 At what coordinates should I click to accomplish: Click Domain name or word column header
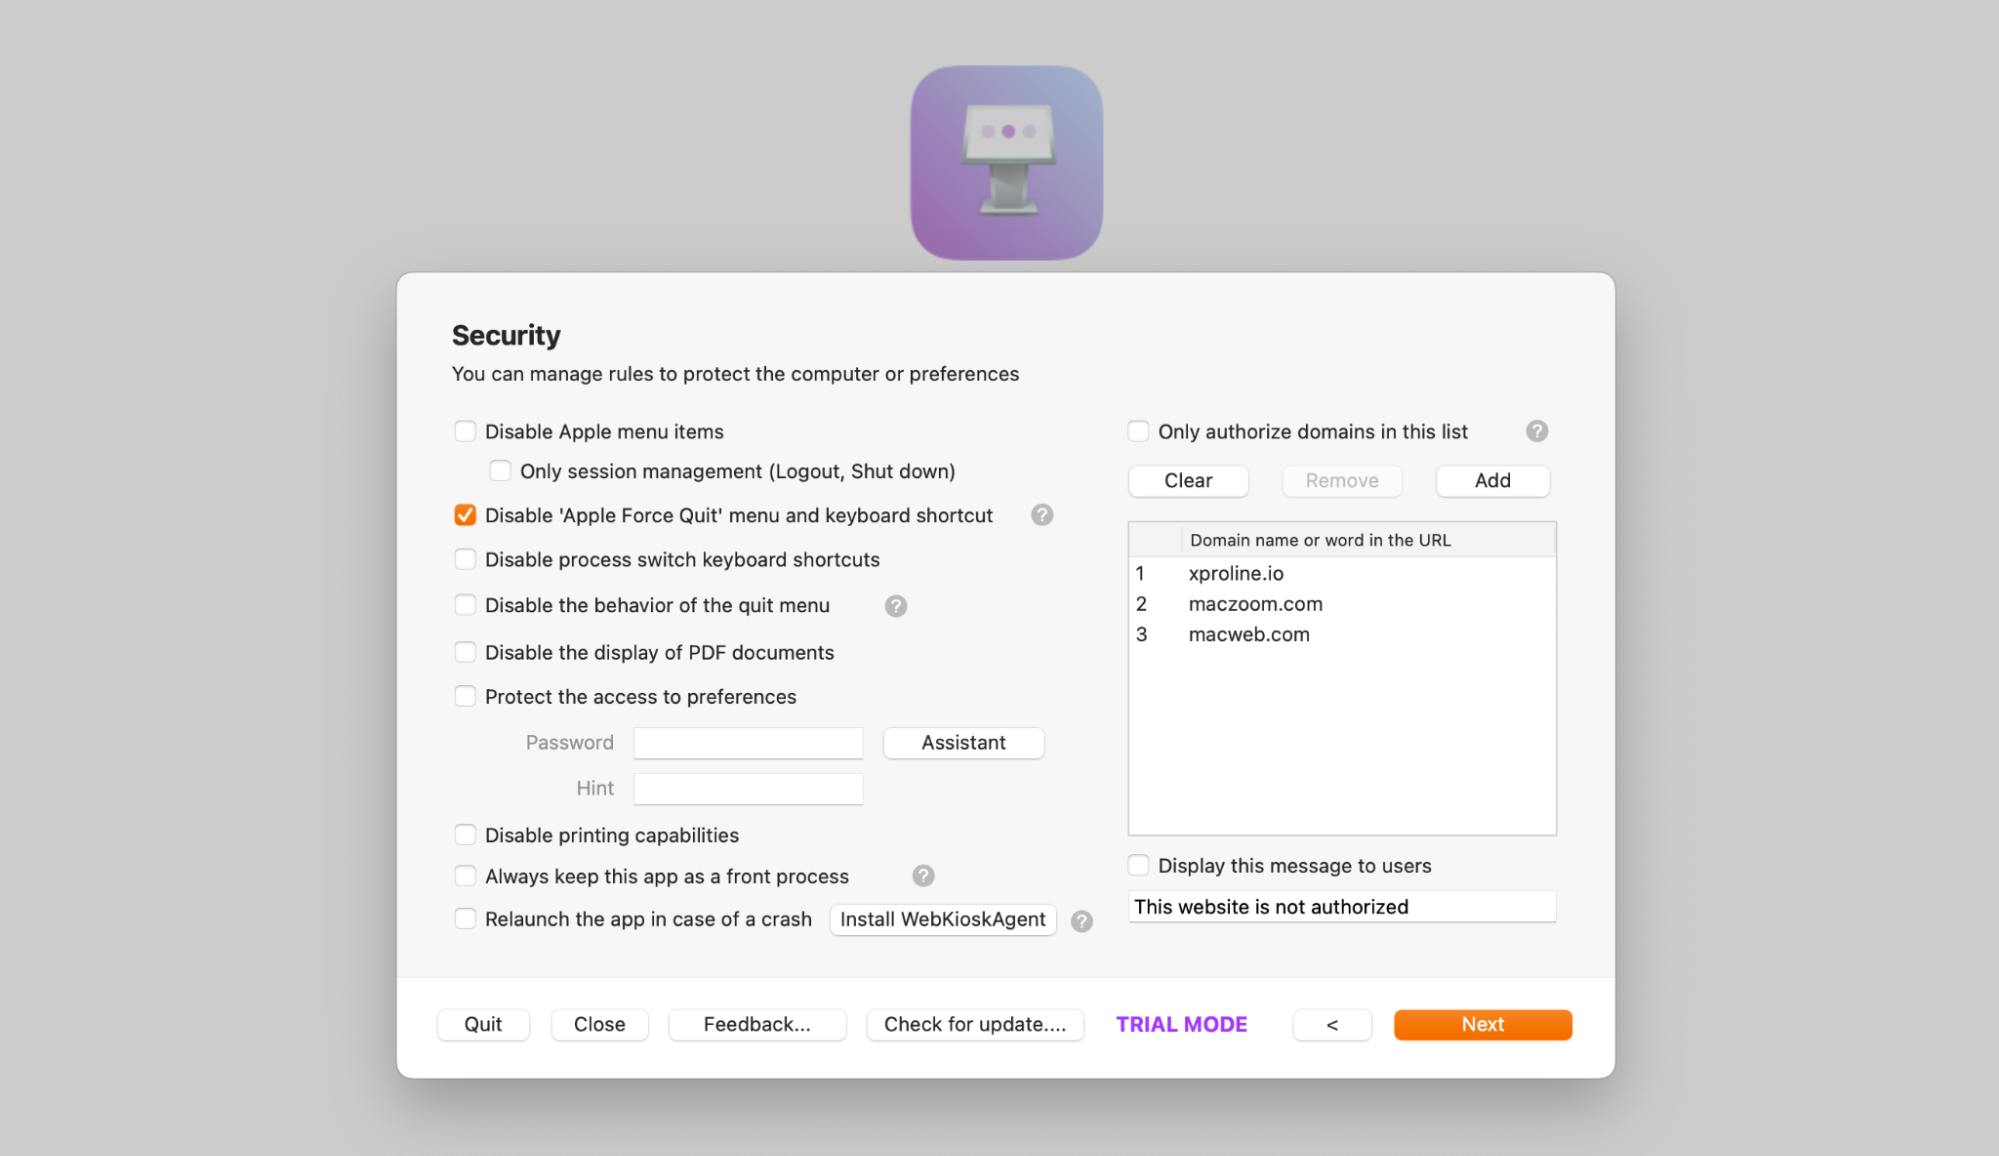[x=1320, y=540]
